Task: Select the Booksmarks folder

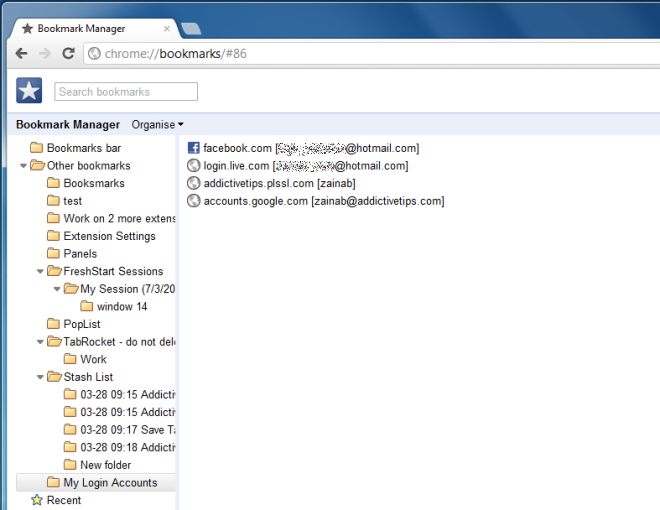Action: tap(94, 183)
